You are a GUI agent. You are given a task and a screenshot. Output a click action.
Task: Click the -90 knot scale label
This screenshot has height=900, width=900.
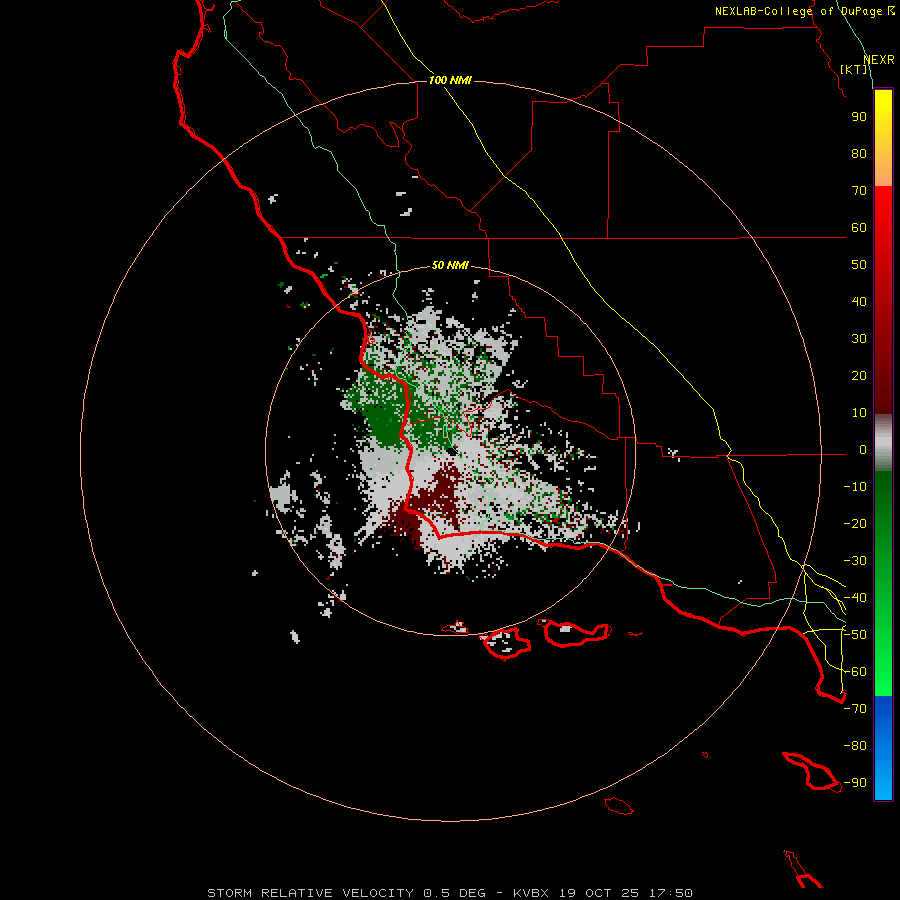pos(855,783)
